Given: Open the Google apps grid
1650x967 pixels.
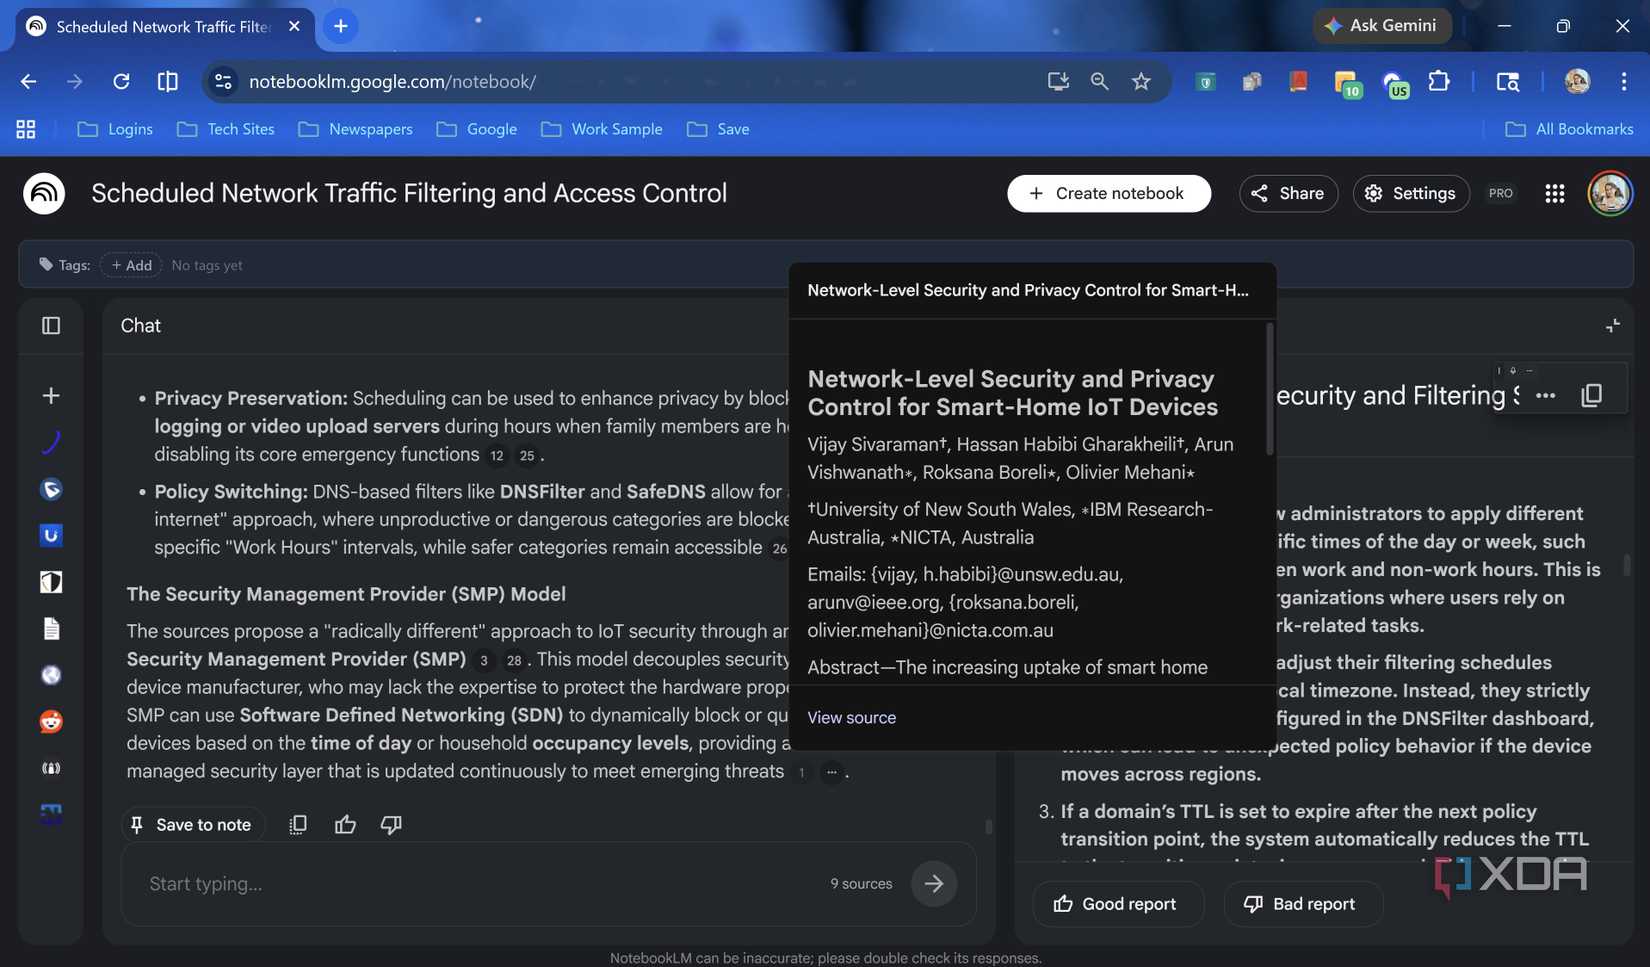Looking at the screenshot, I should 1554,194.
